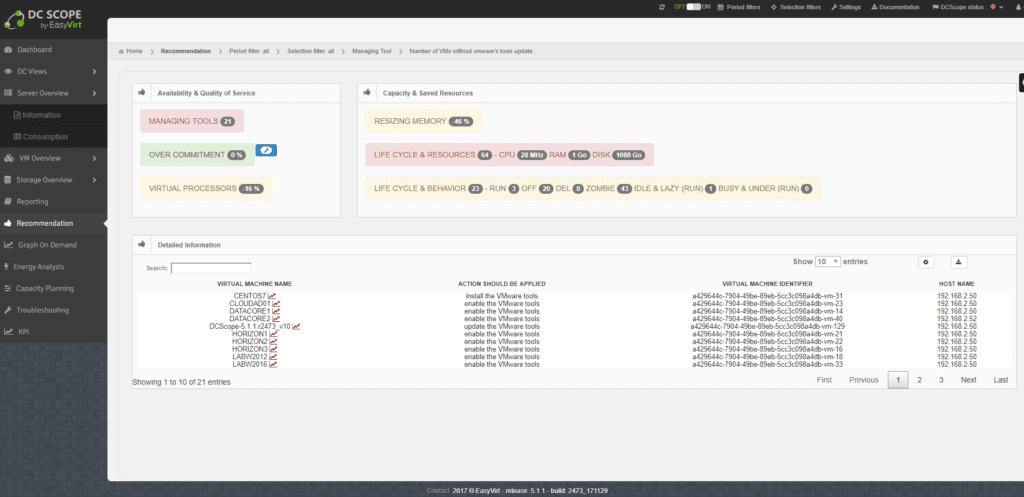Click graph icon next to LABW2012
The height and width of the screenshot is (497, 1024).
point(273,357)
